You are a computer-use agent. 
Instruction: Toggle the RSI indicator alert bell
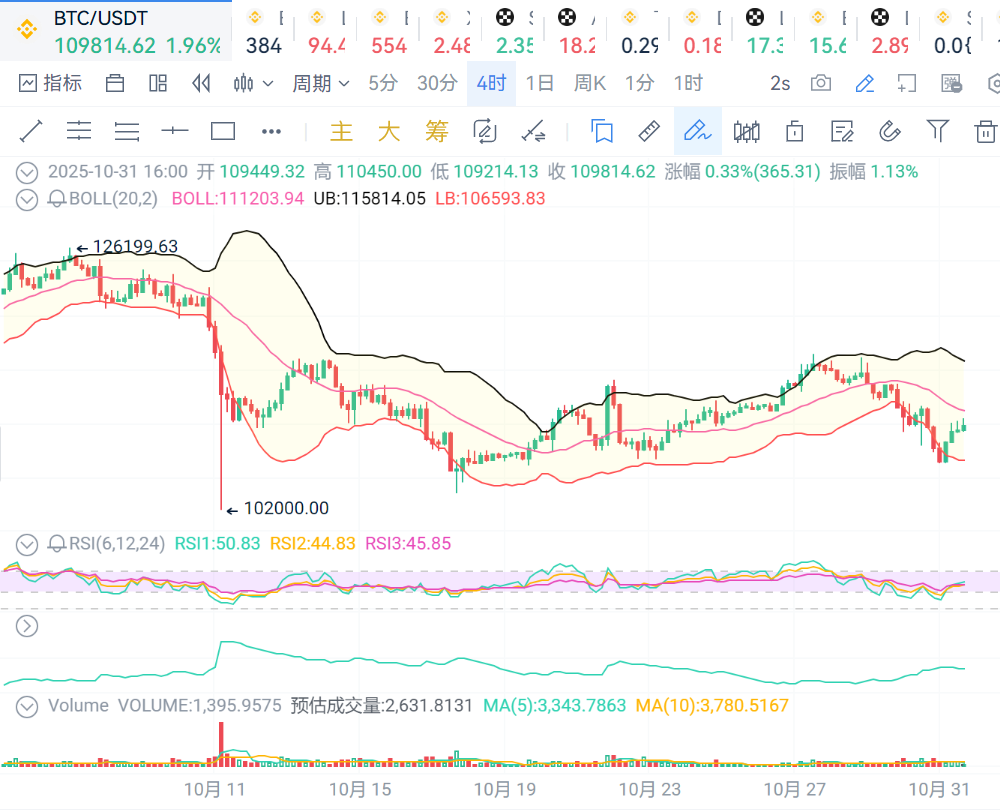[x=57, y=544]
